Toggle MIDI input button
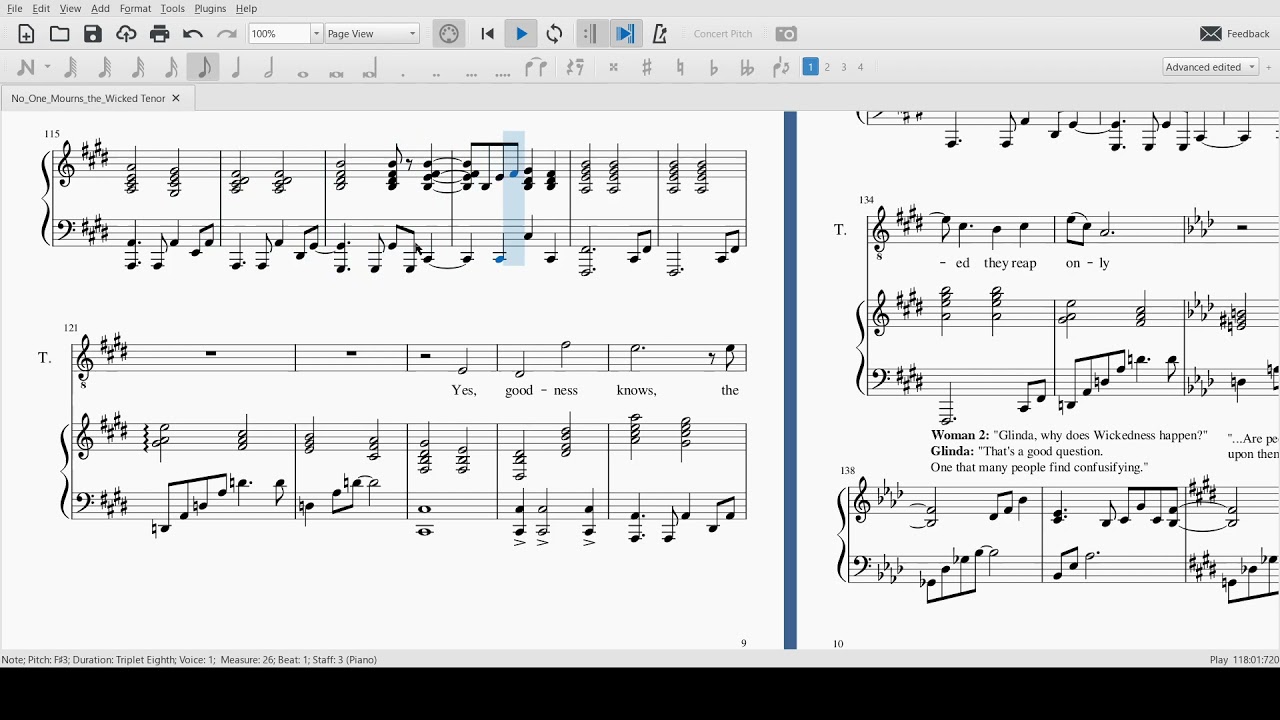The height and width of the screenshot is (720, 1280). coord(449,34)
